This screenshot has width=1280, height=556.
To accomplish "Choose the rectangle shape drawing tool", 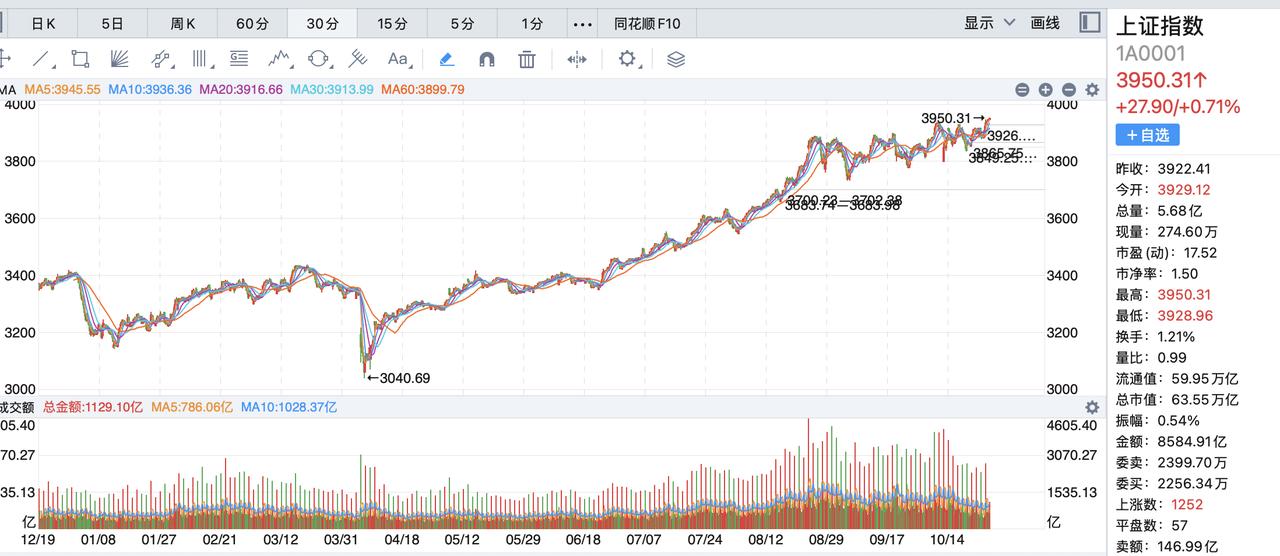I will coord(80,59).
